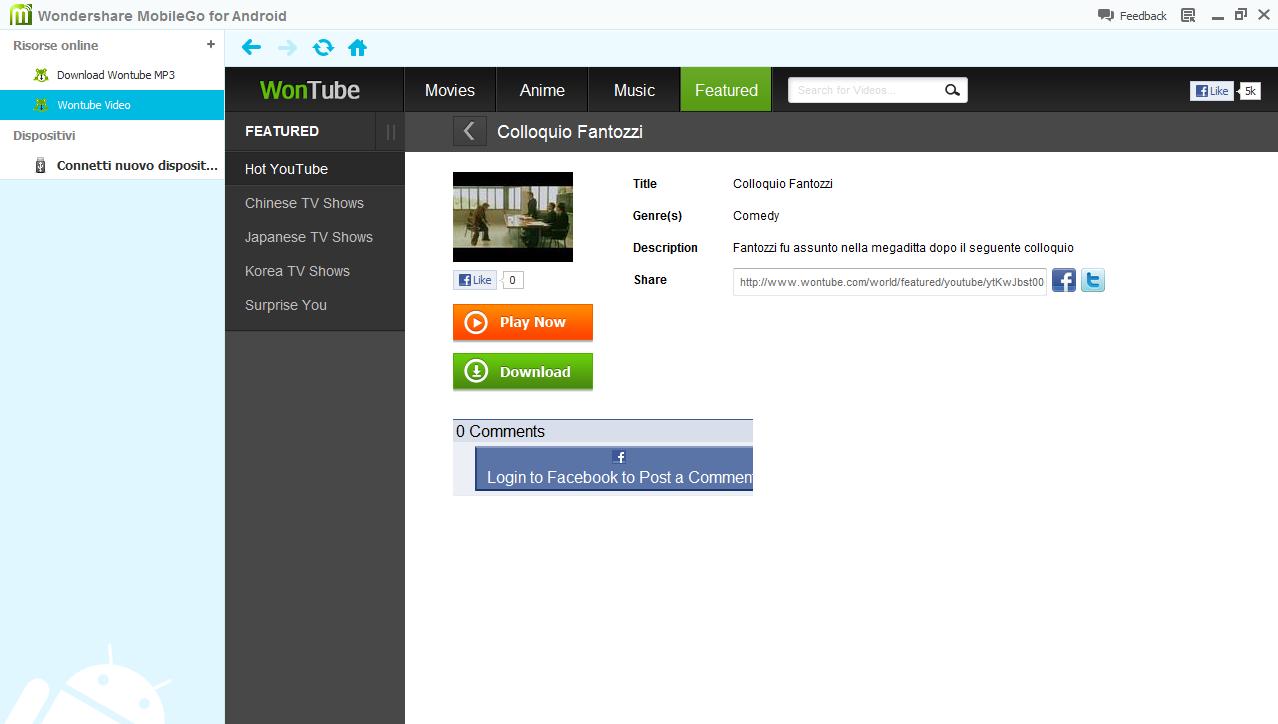
Task: Click Connetti nuovo dispositivo entry
Action: [x=112, y=165]
